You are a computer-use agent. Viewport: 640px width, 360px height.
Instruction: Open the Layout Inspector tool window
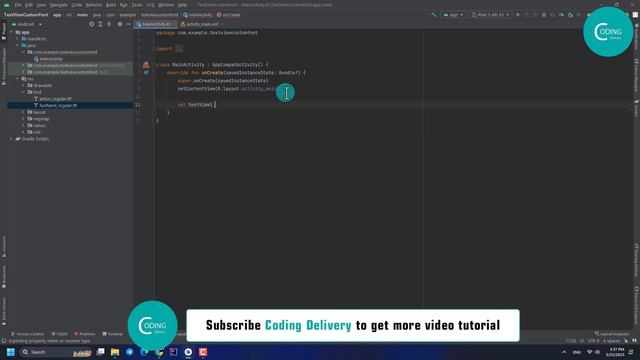click(x=612, y=334)
